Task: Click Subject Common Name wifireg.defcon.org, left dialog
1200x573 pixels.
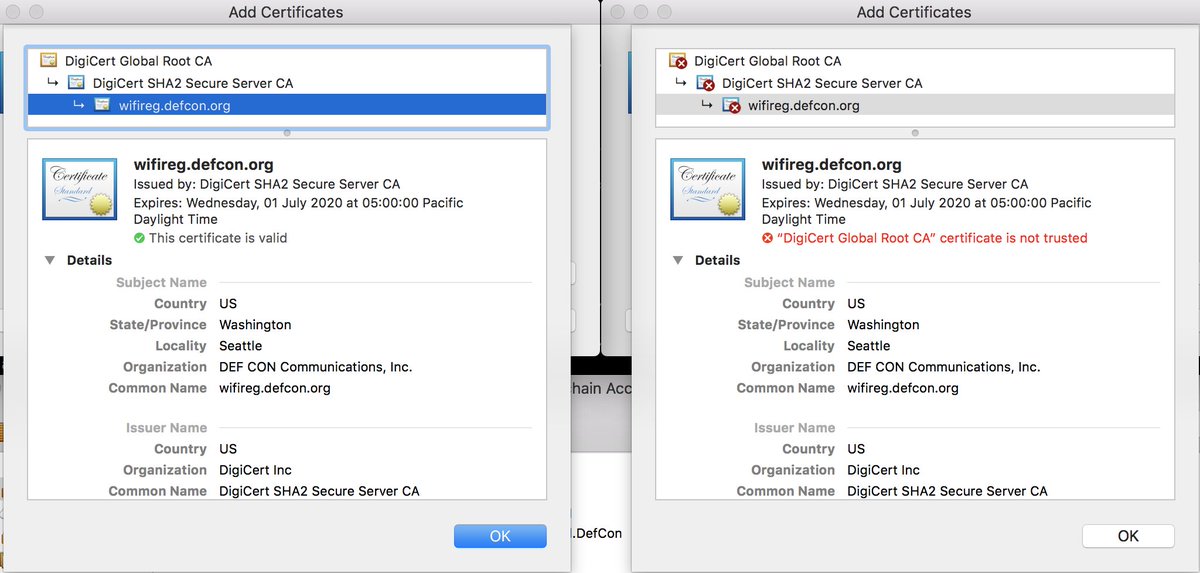Action: click(x=275, y=388)
